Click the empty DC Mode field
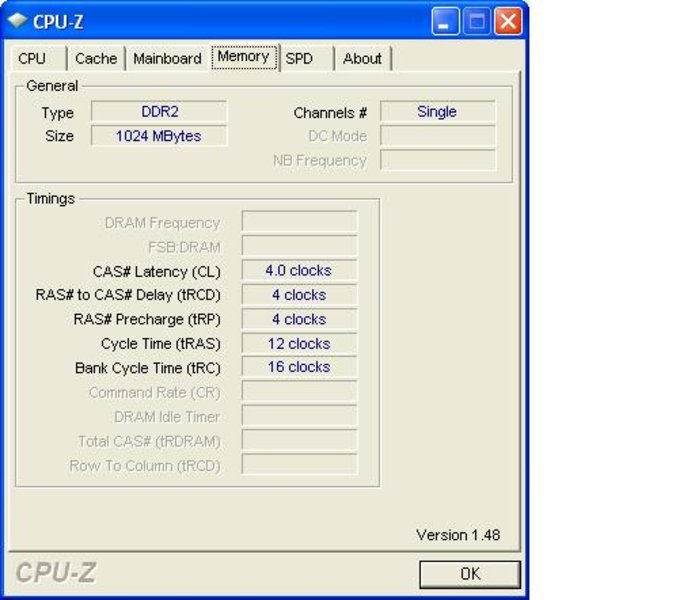Image resolution: width=695 pixels, height=600 pixels. (438, 136)
